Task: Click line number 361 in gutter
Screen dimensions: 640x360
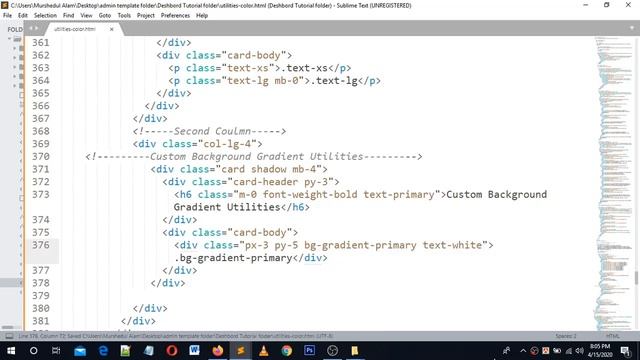Action: (x=41, y=42)
